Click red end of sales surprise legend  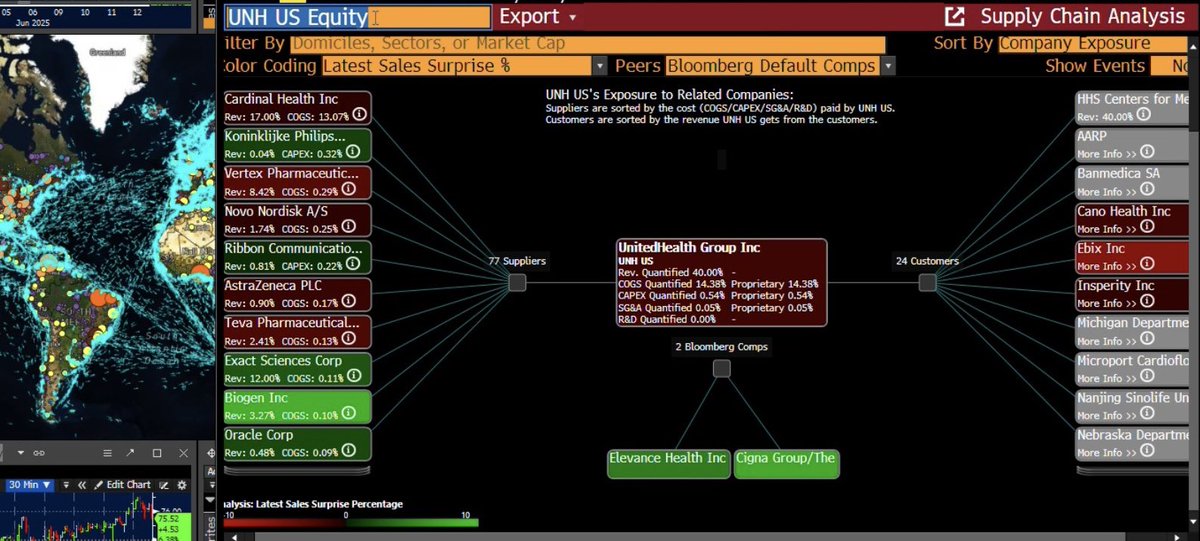(228, 522)
